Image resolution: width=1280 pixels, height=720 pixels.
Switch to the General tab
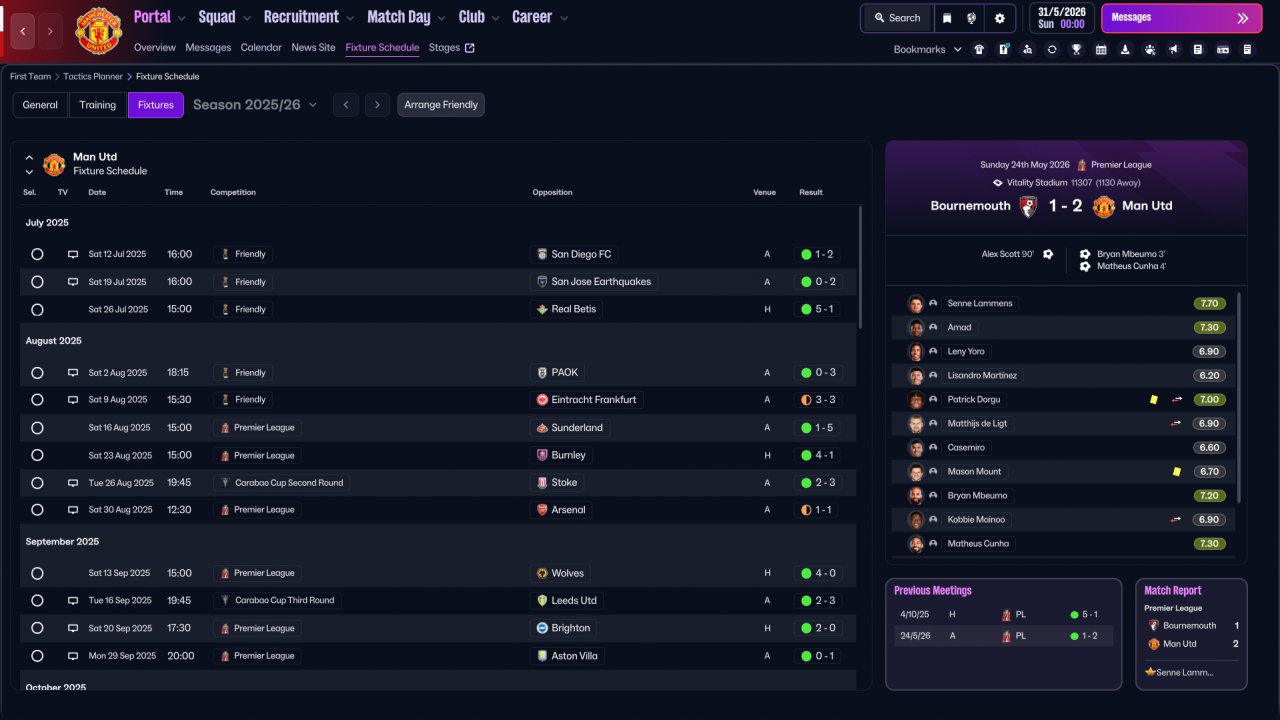point(40,105)
